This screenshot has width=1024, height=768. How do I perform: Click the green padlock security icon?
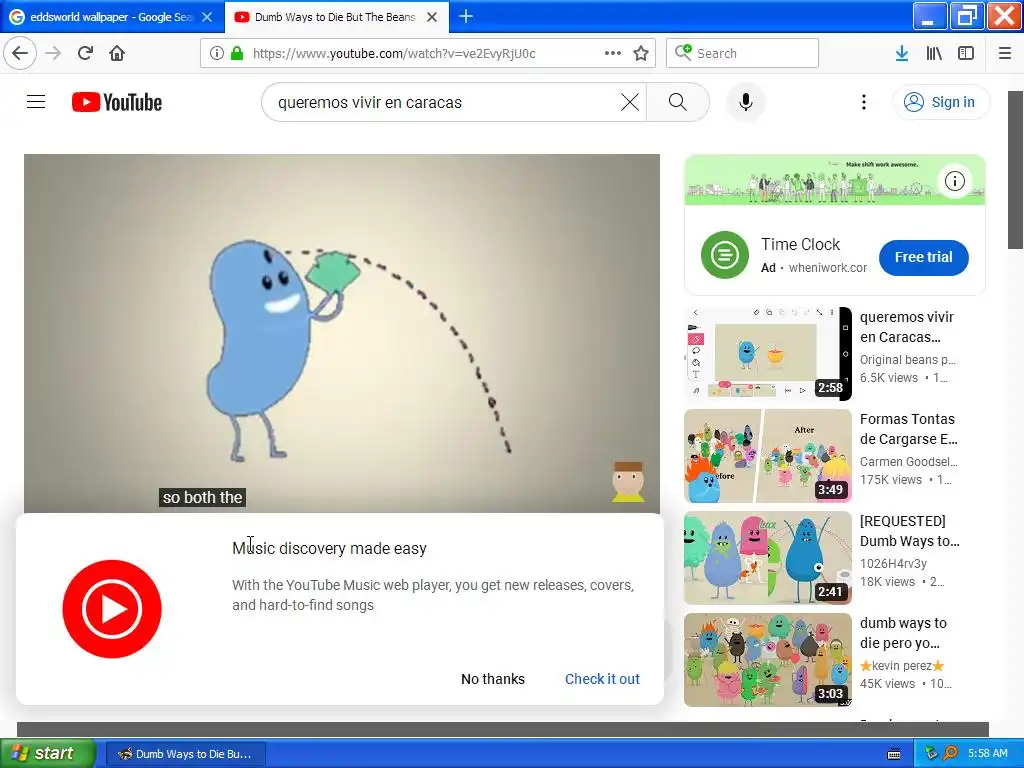237,54
